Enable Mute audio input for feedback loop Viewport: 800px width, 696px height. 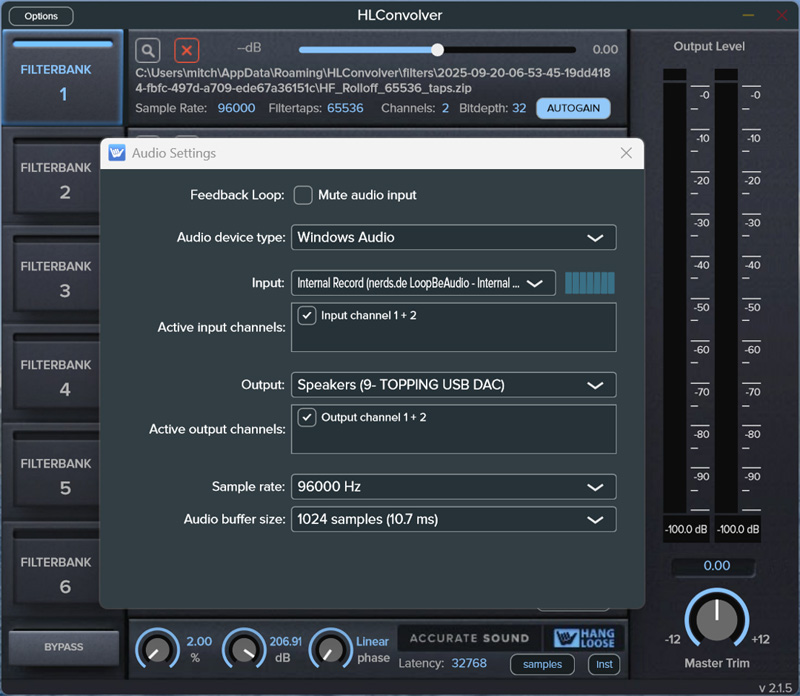click(303, 195)
